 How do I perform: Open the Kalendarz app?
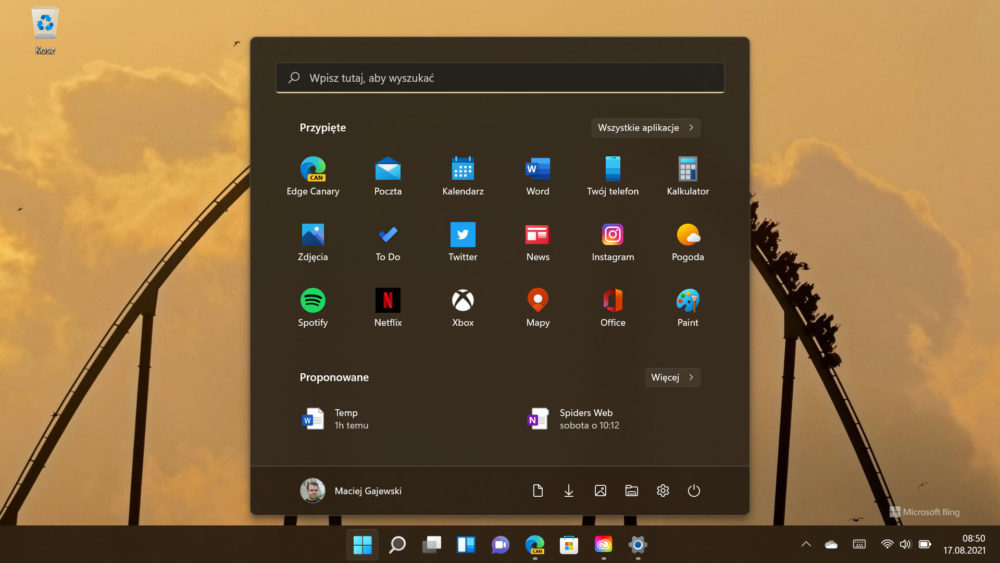[462, 176]
